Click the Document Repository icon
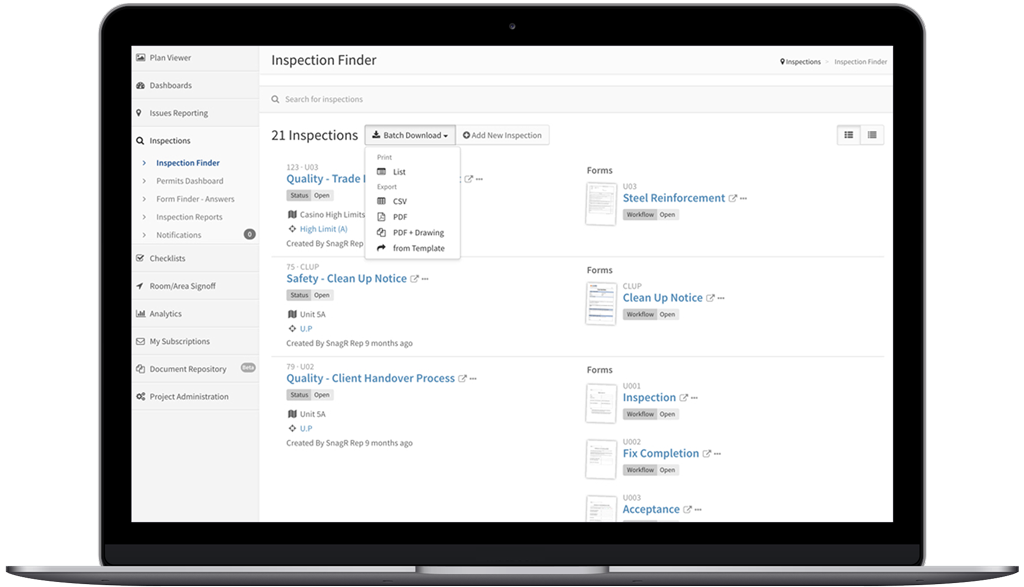Viewport: 1024px width, 587px height. 141,369
